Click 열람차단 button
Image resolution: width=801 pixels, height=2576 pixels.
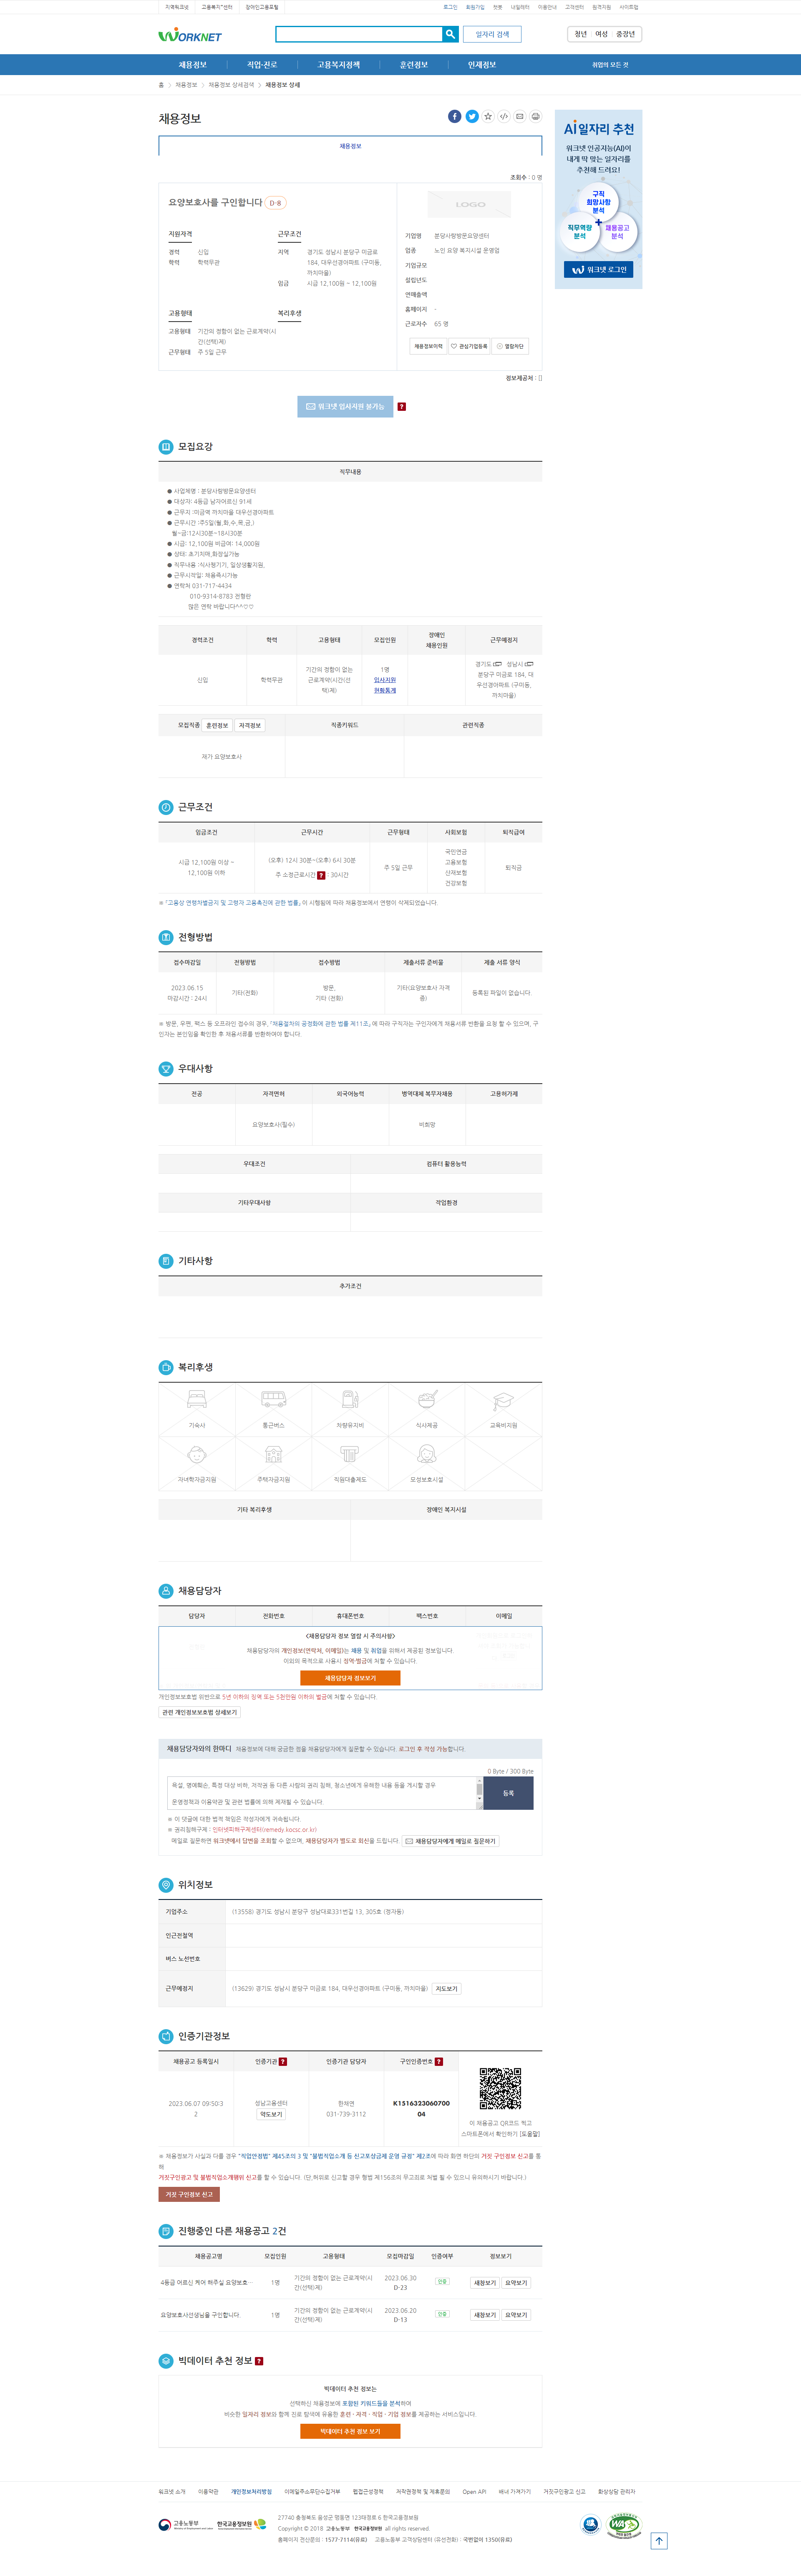[x=510, y=347]
